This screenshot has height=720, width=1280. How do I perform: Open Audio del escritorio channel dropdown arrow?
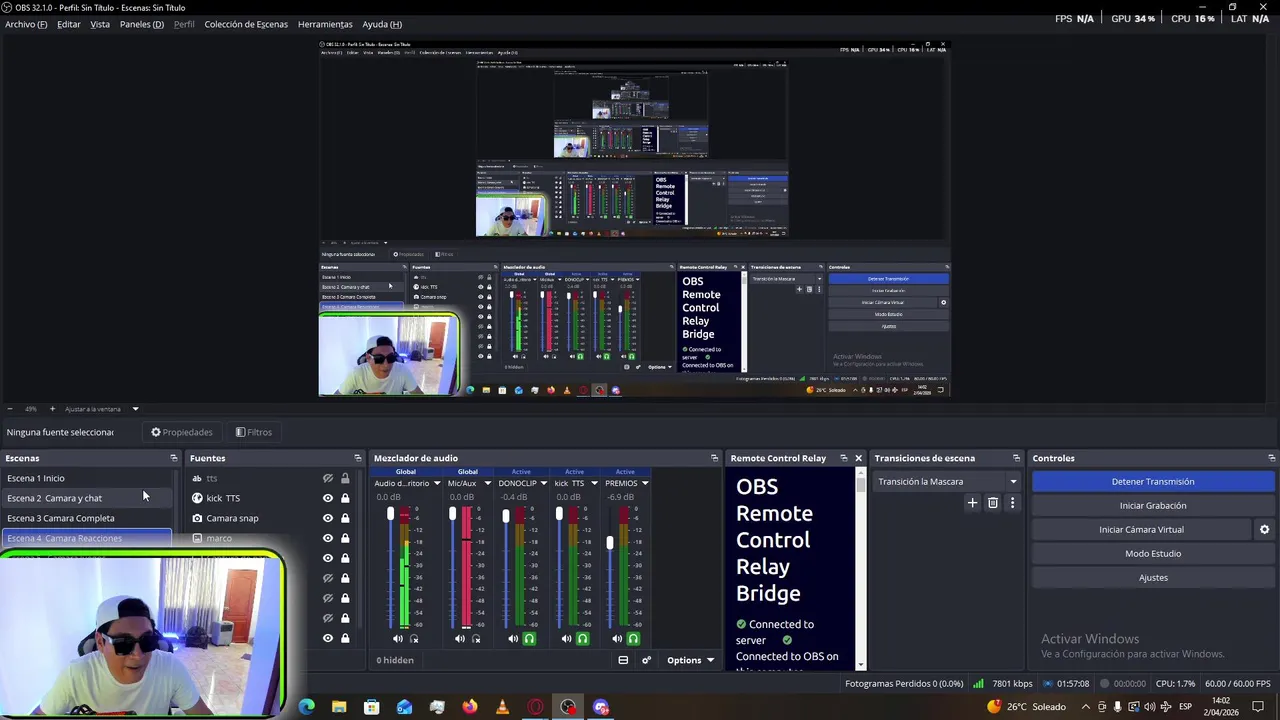point(437,484)
